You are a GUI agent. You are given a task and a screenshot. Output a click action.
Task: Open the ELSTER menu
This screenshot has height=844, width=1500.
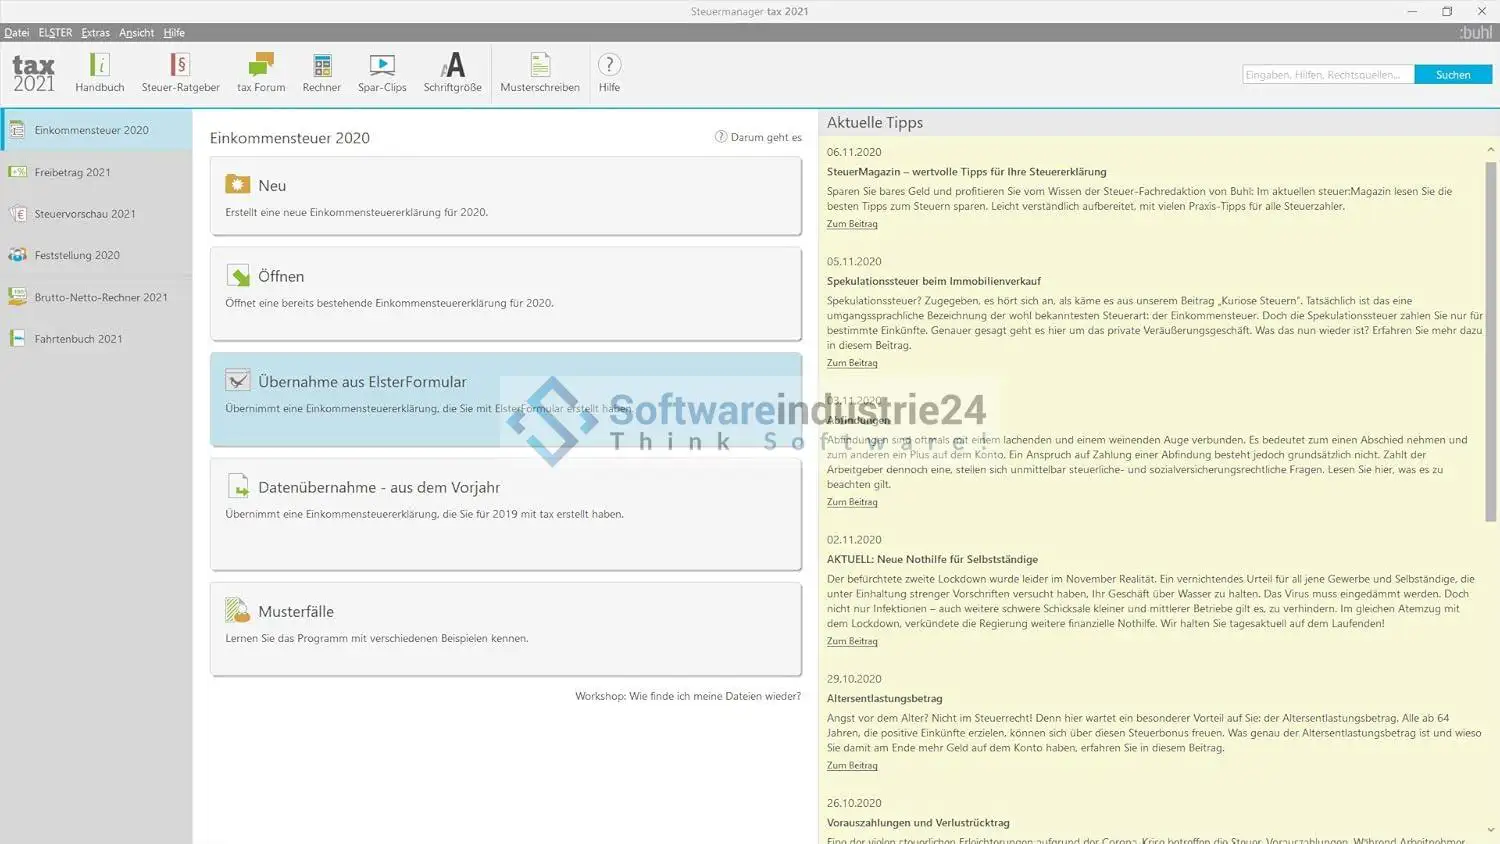coord(55,33)
